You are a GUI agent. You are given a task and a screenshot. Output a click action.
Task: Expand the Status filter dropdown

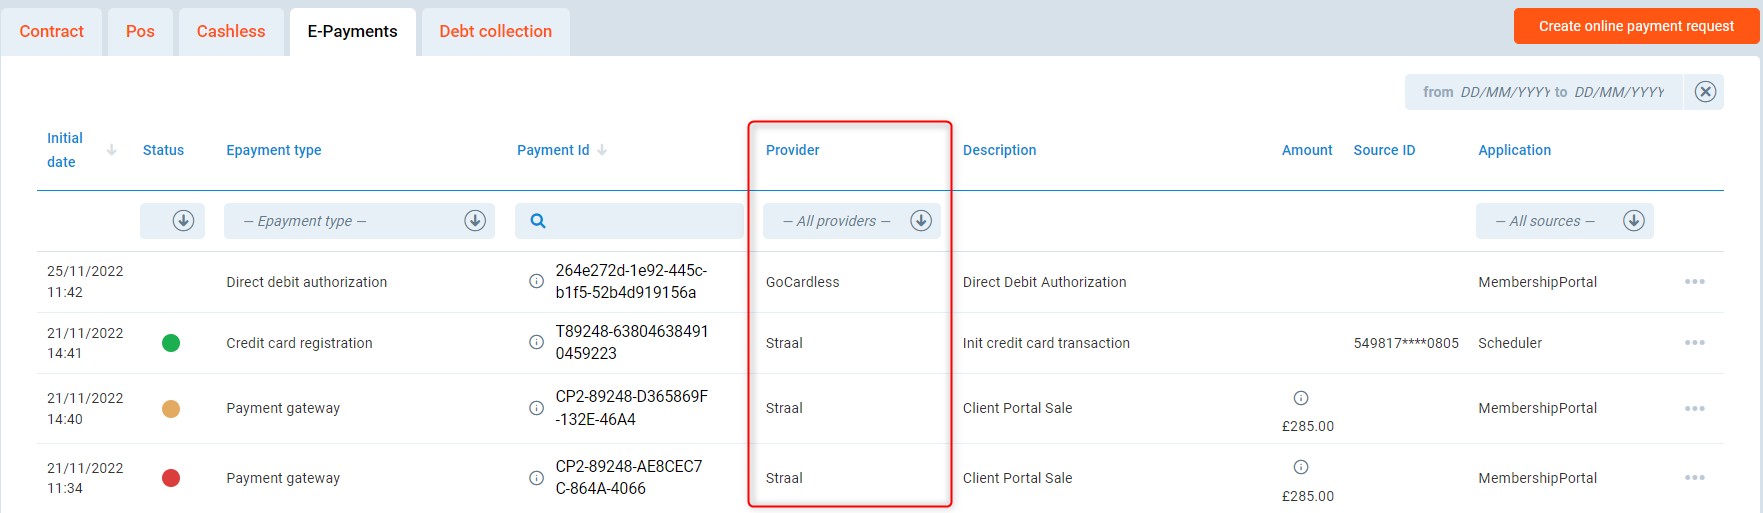[x=183, y=221]
